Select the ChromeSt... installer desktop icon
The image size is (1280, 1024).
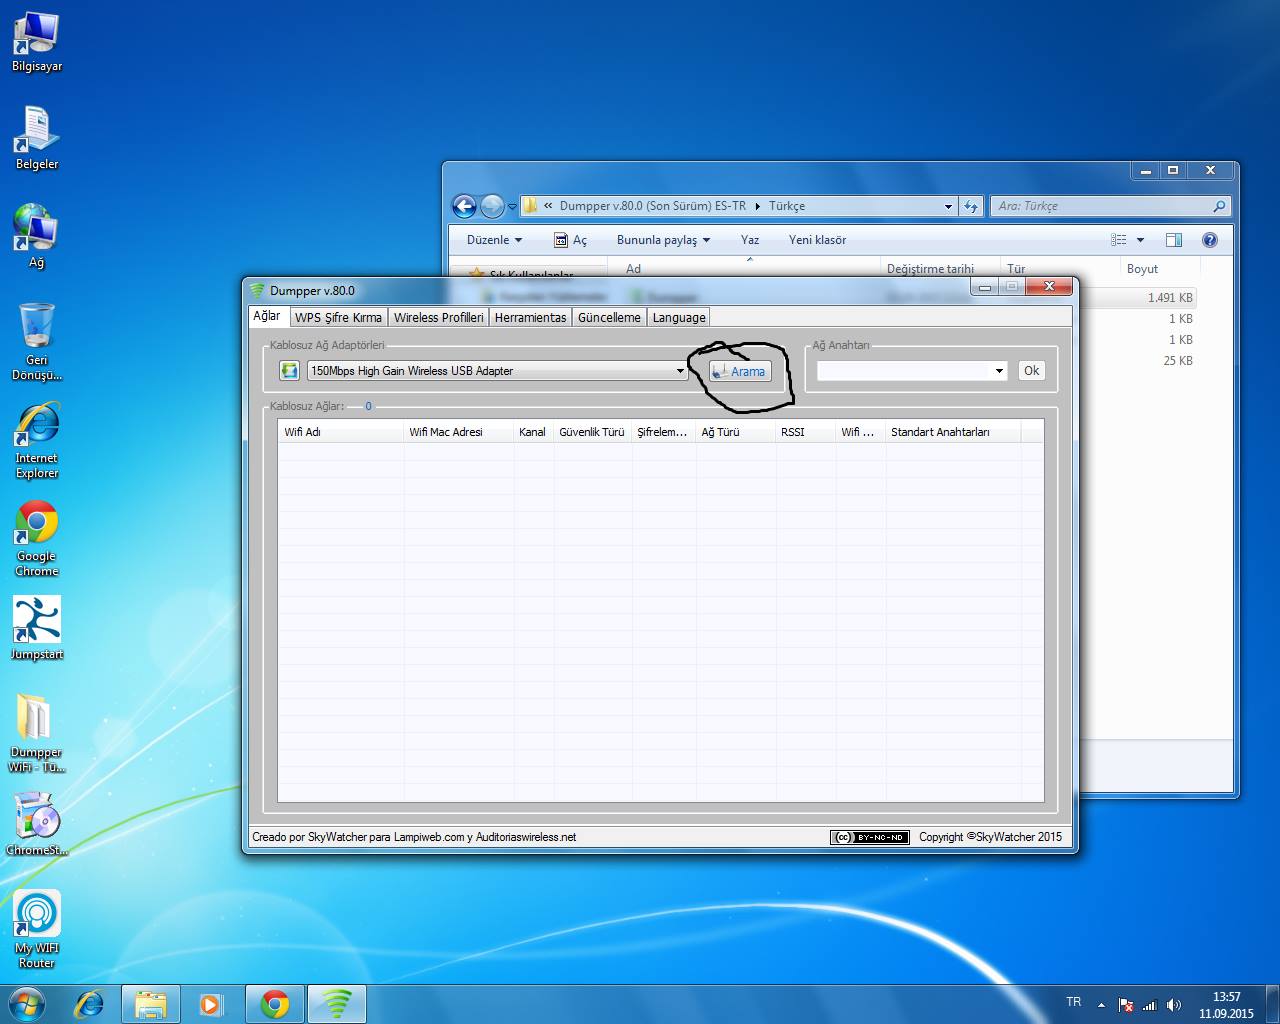(x=37, y=825)
